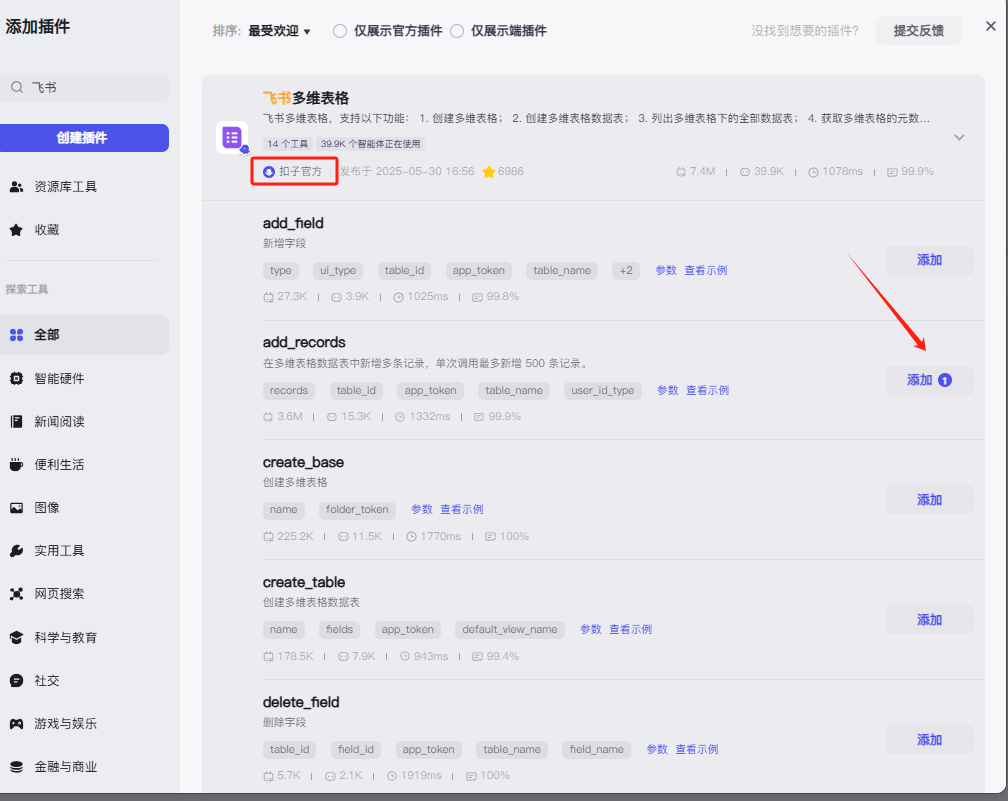Click the user_id_type parameter tag
Image resolution: width=1008 pixels, height=801 pixels.
(x=602, y=390)
